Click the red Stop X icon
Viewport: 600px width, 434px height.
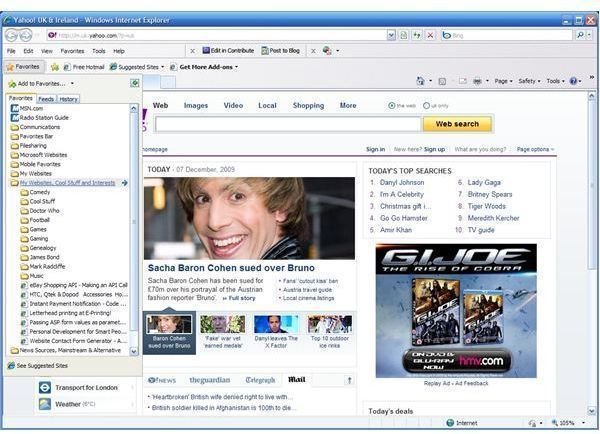click(x=430, y=35)
